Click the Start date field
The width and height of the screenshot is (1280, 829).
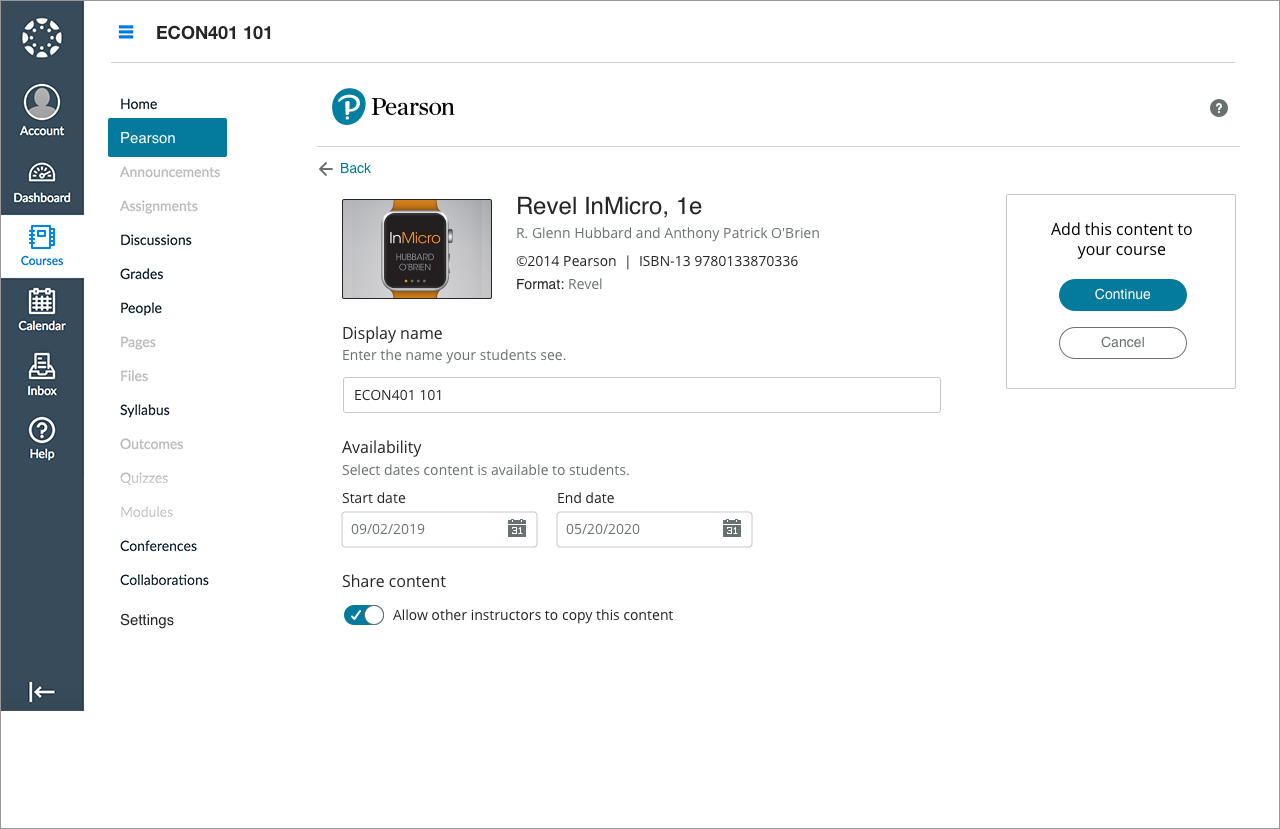439,529
